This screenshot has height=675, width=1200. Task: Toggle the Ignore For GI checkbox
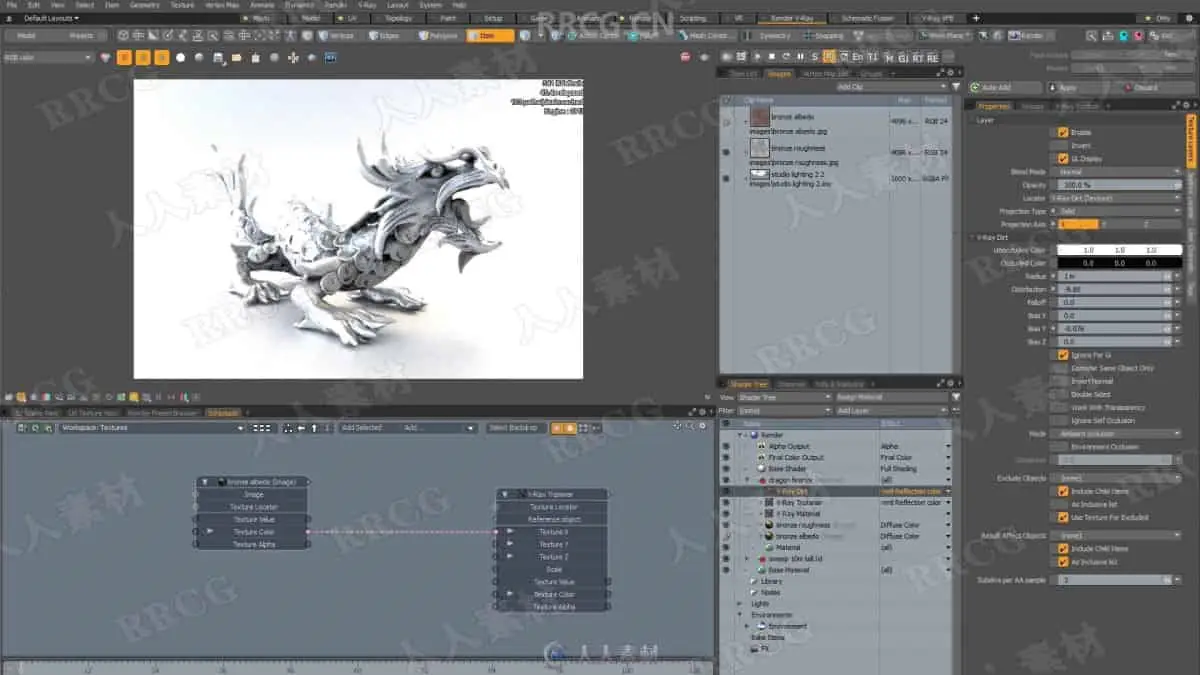pos(1063,355)
